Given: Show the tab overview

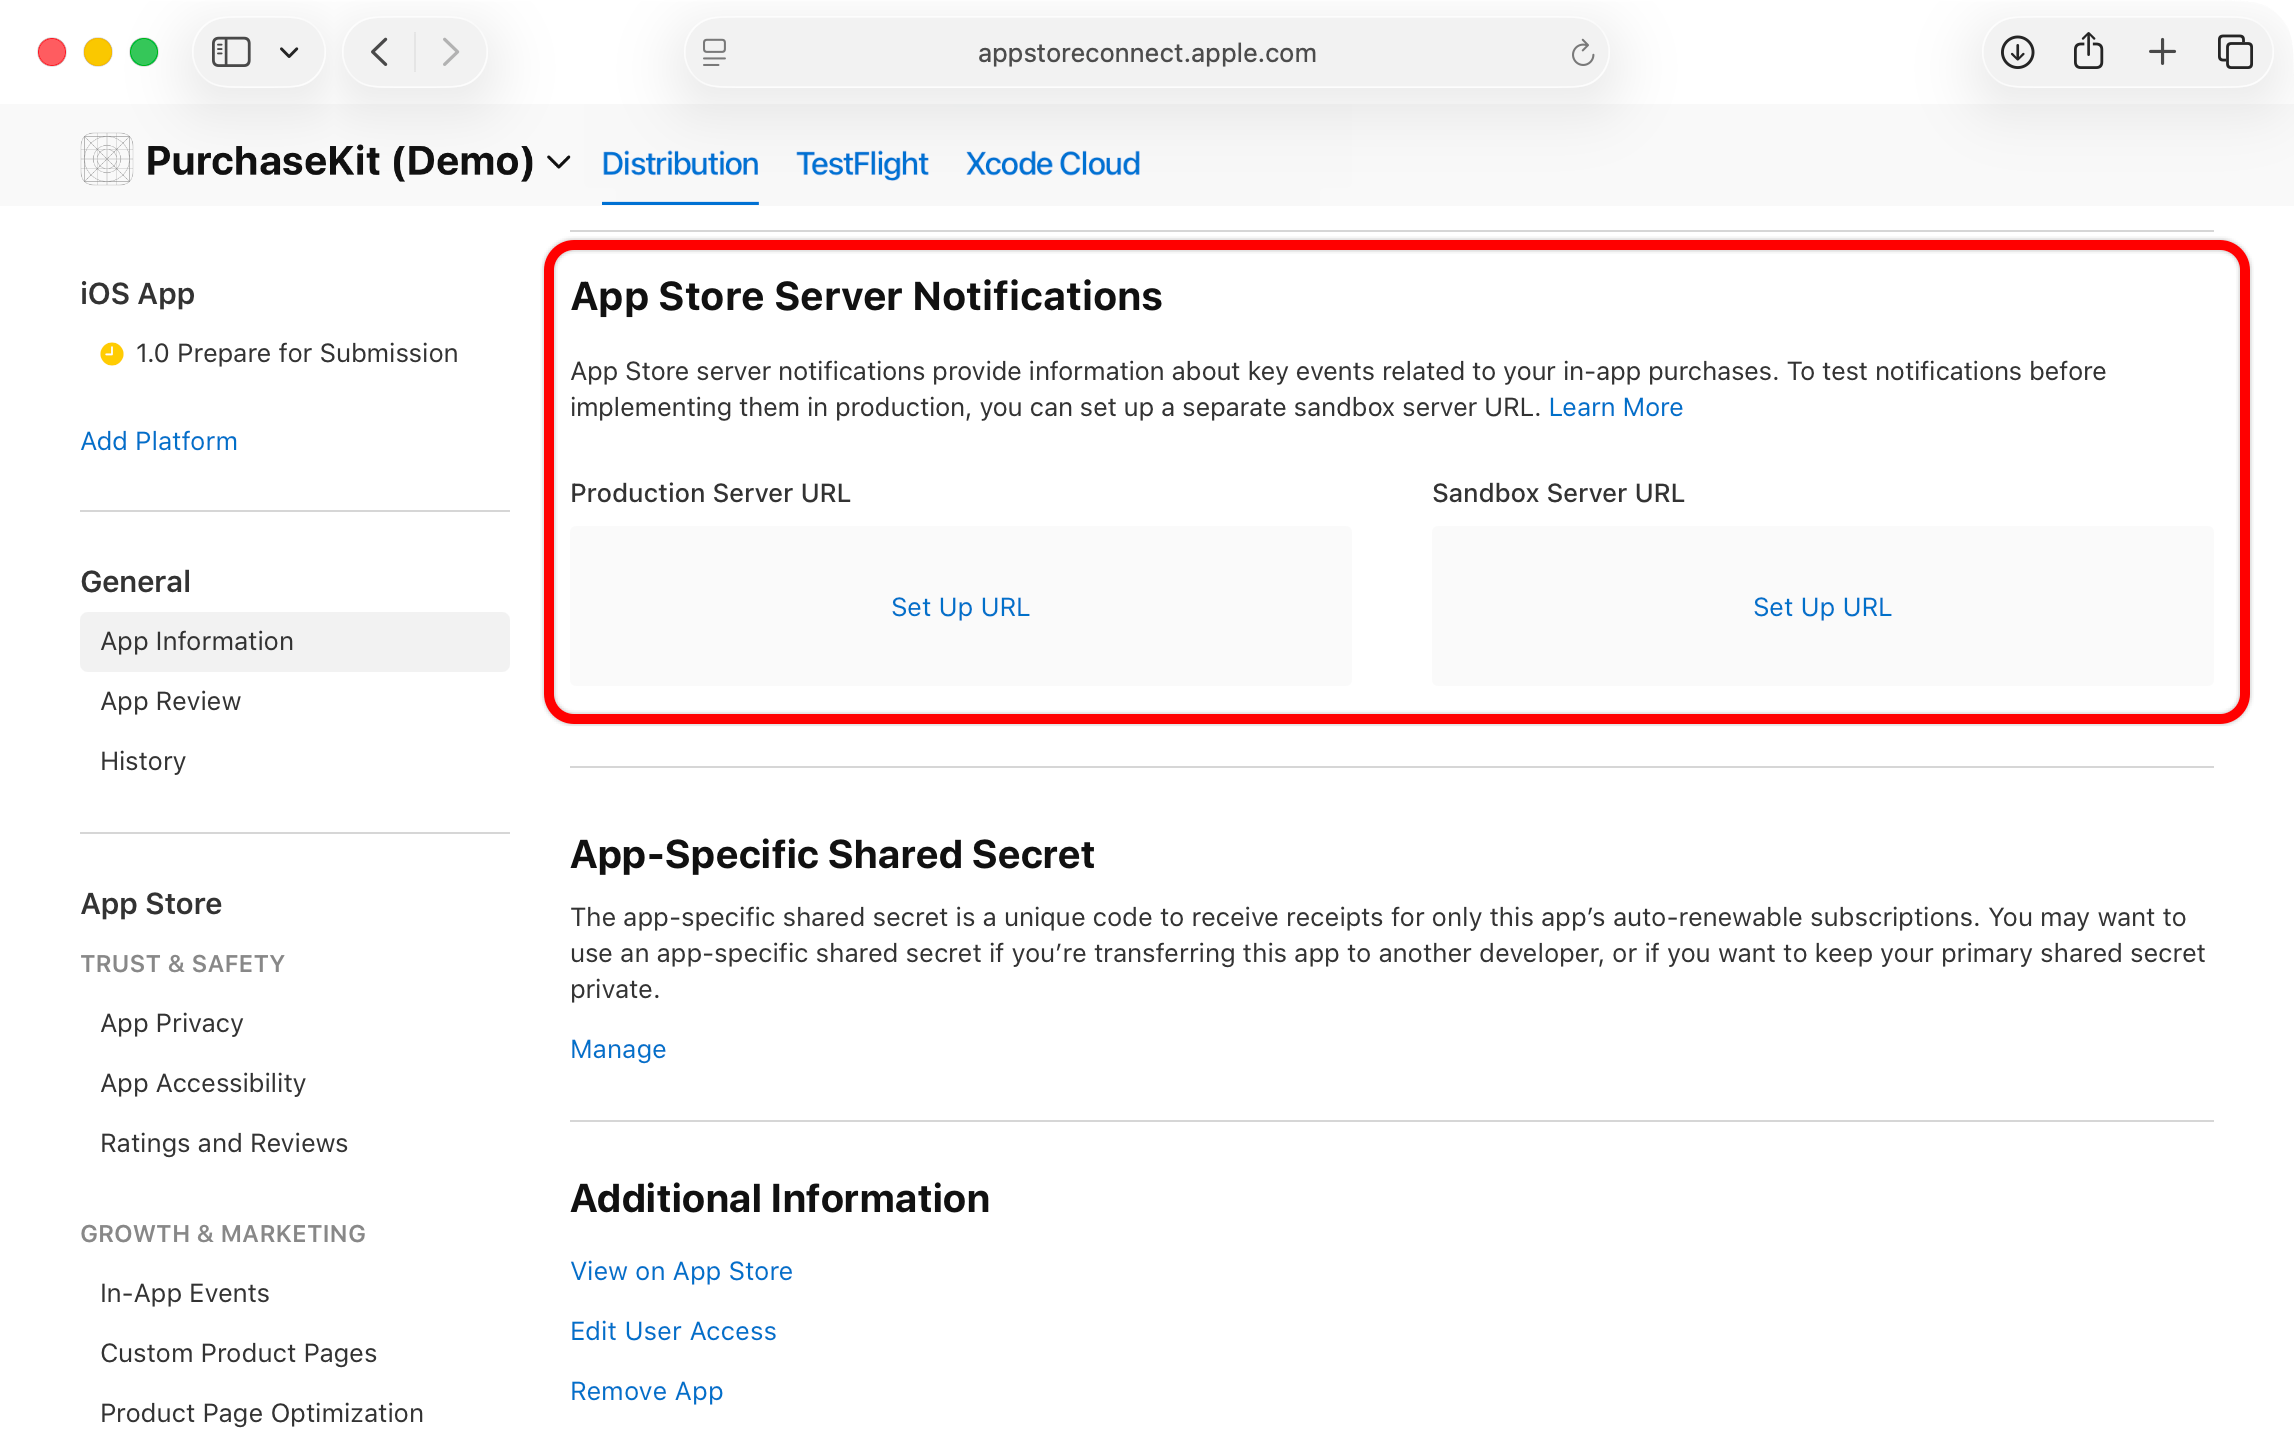Looking at the screenshot, I should point(2234,52).
